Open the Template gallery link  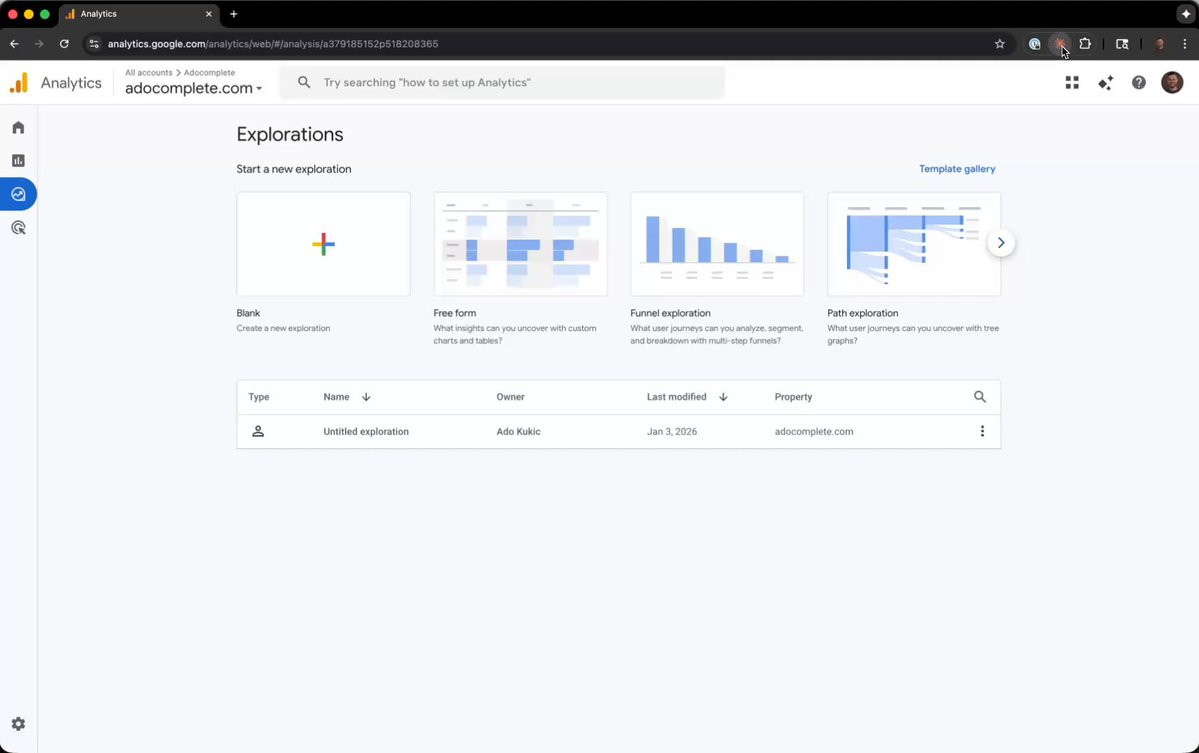(x=957, y=169)
